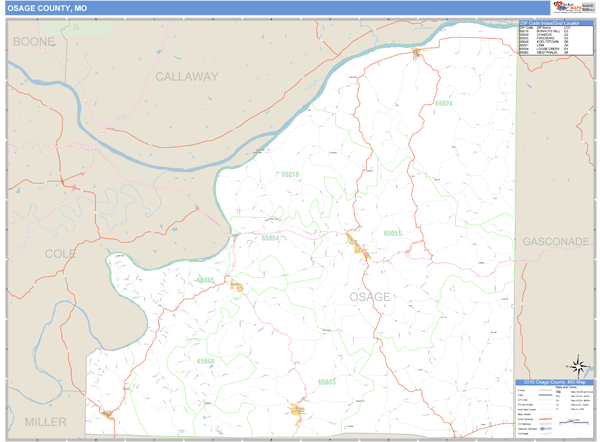Click the MILLER county label

click(x=45, y=421)
